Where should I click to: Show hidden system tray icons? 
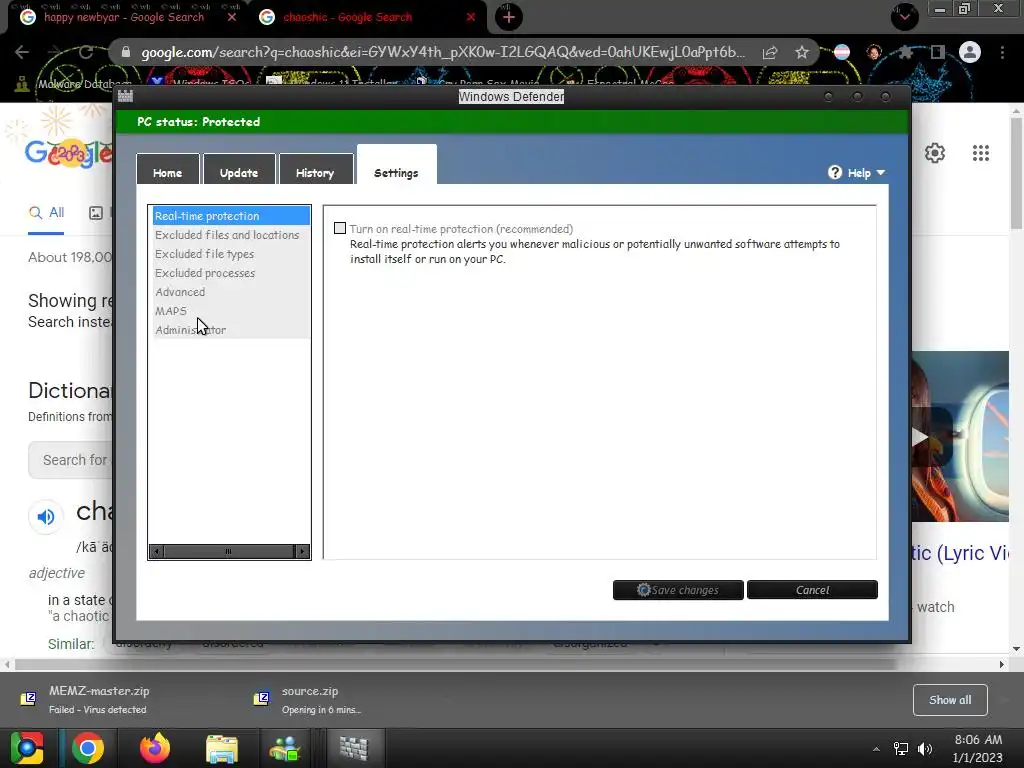coord(876,749)
